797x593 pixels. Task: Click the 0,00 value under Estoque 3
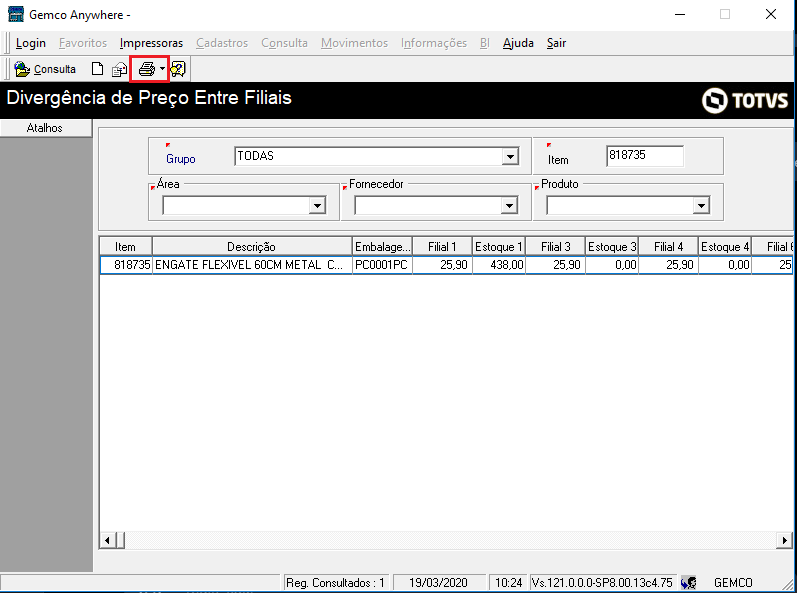click(x=611, y=265)
